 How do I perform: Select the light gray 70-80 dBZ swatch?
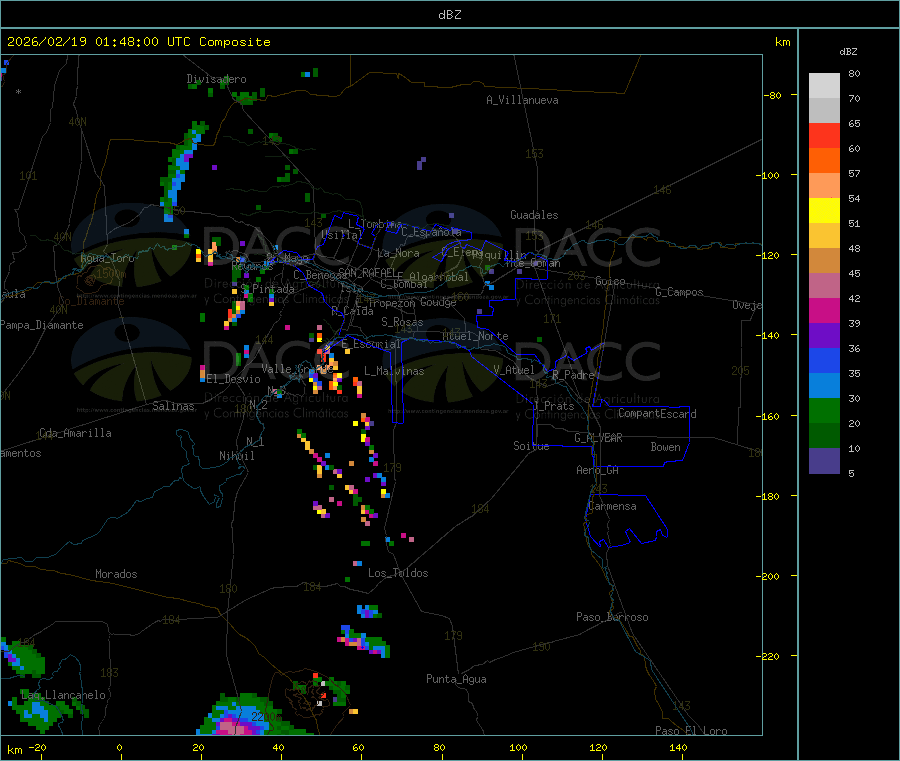coord(824,86)
